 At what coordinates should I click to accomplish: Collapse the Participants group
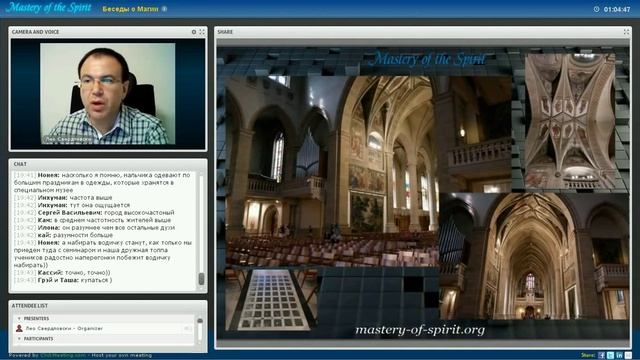(19, 339)
